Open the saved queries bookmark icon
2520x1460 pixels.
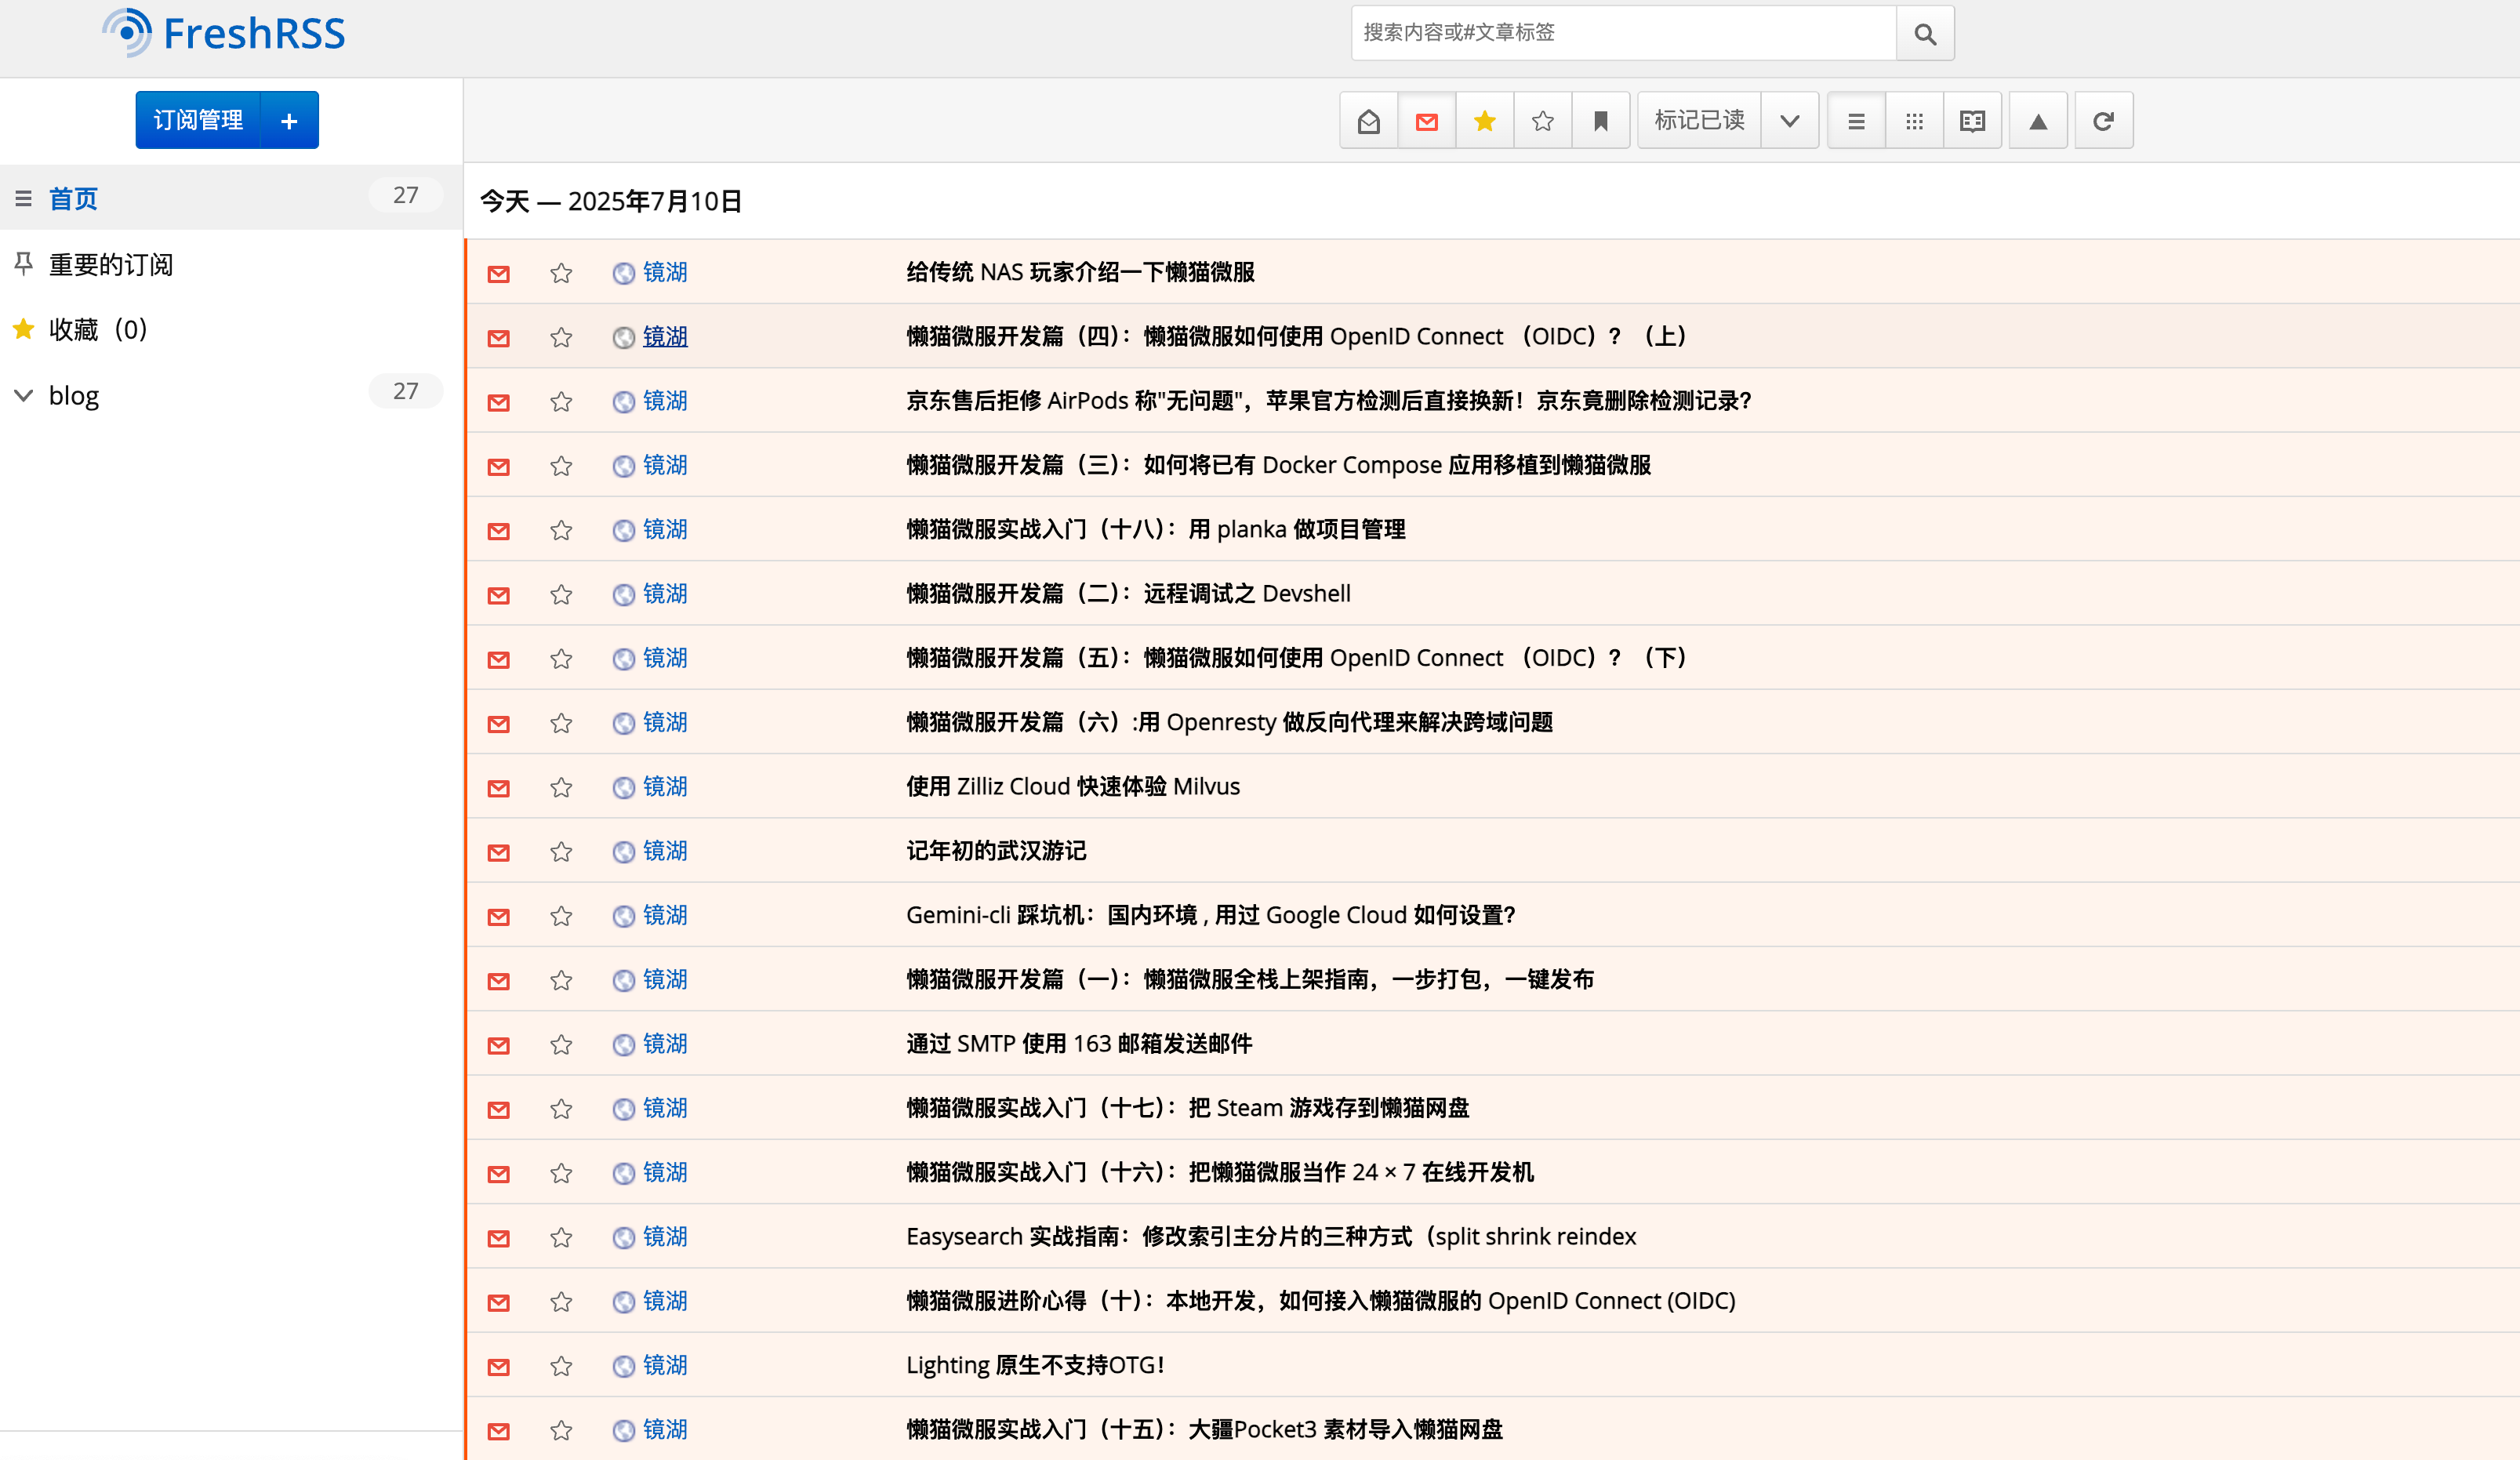pos(1600,121)
